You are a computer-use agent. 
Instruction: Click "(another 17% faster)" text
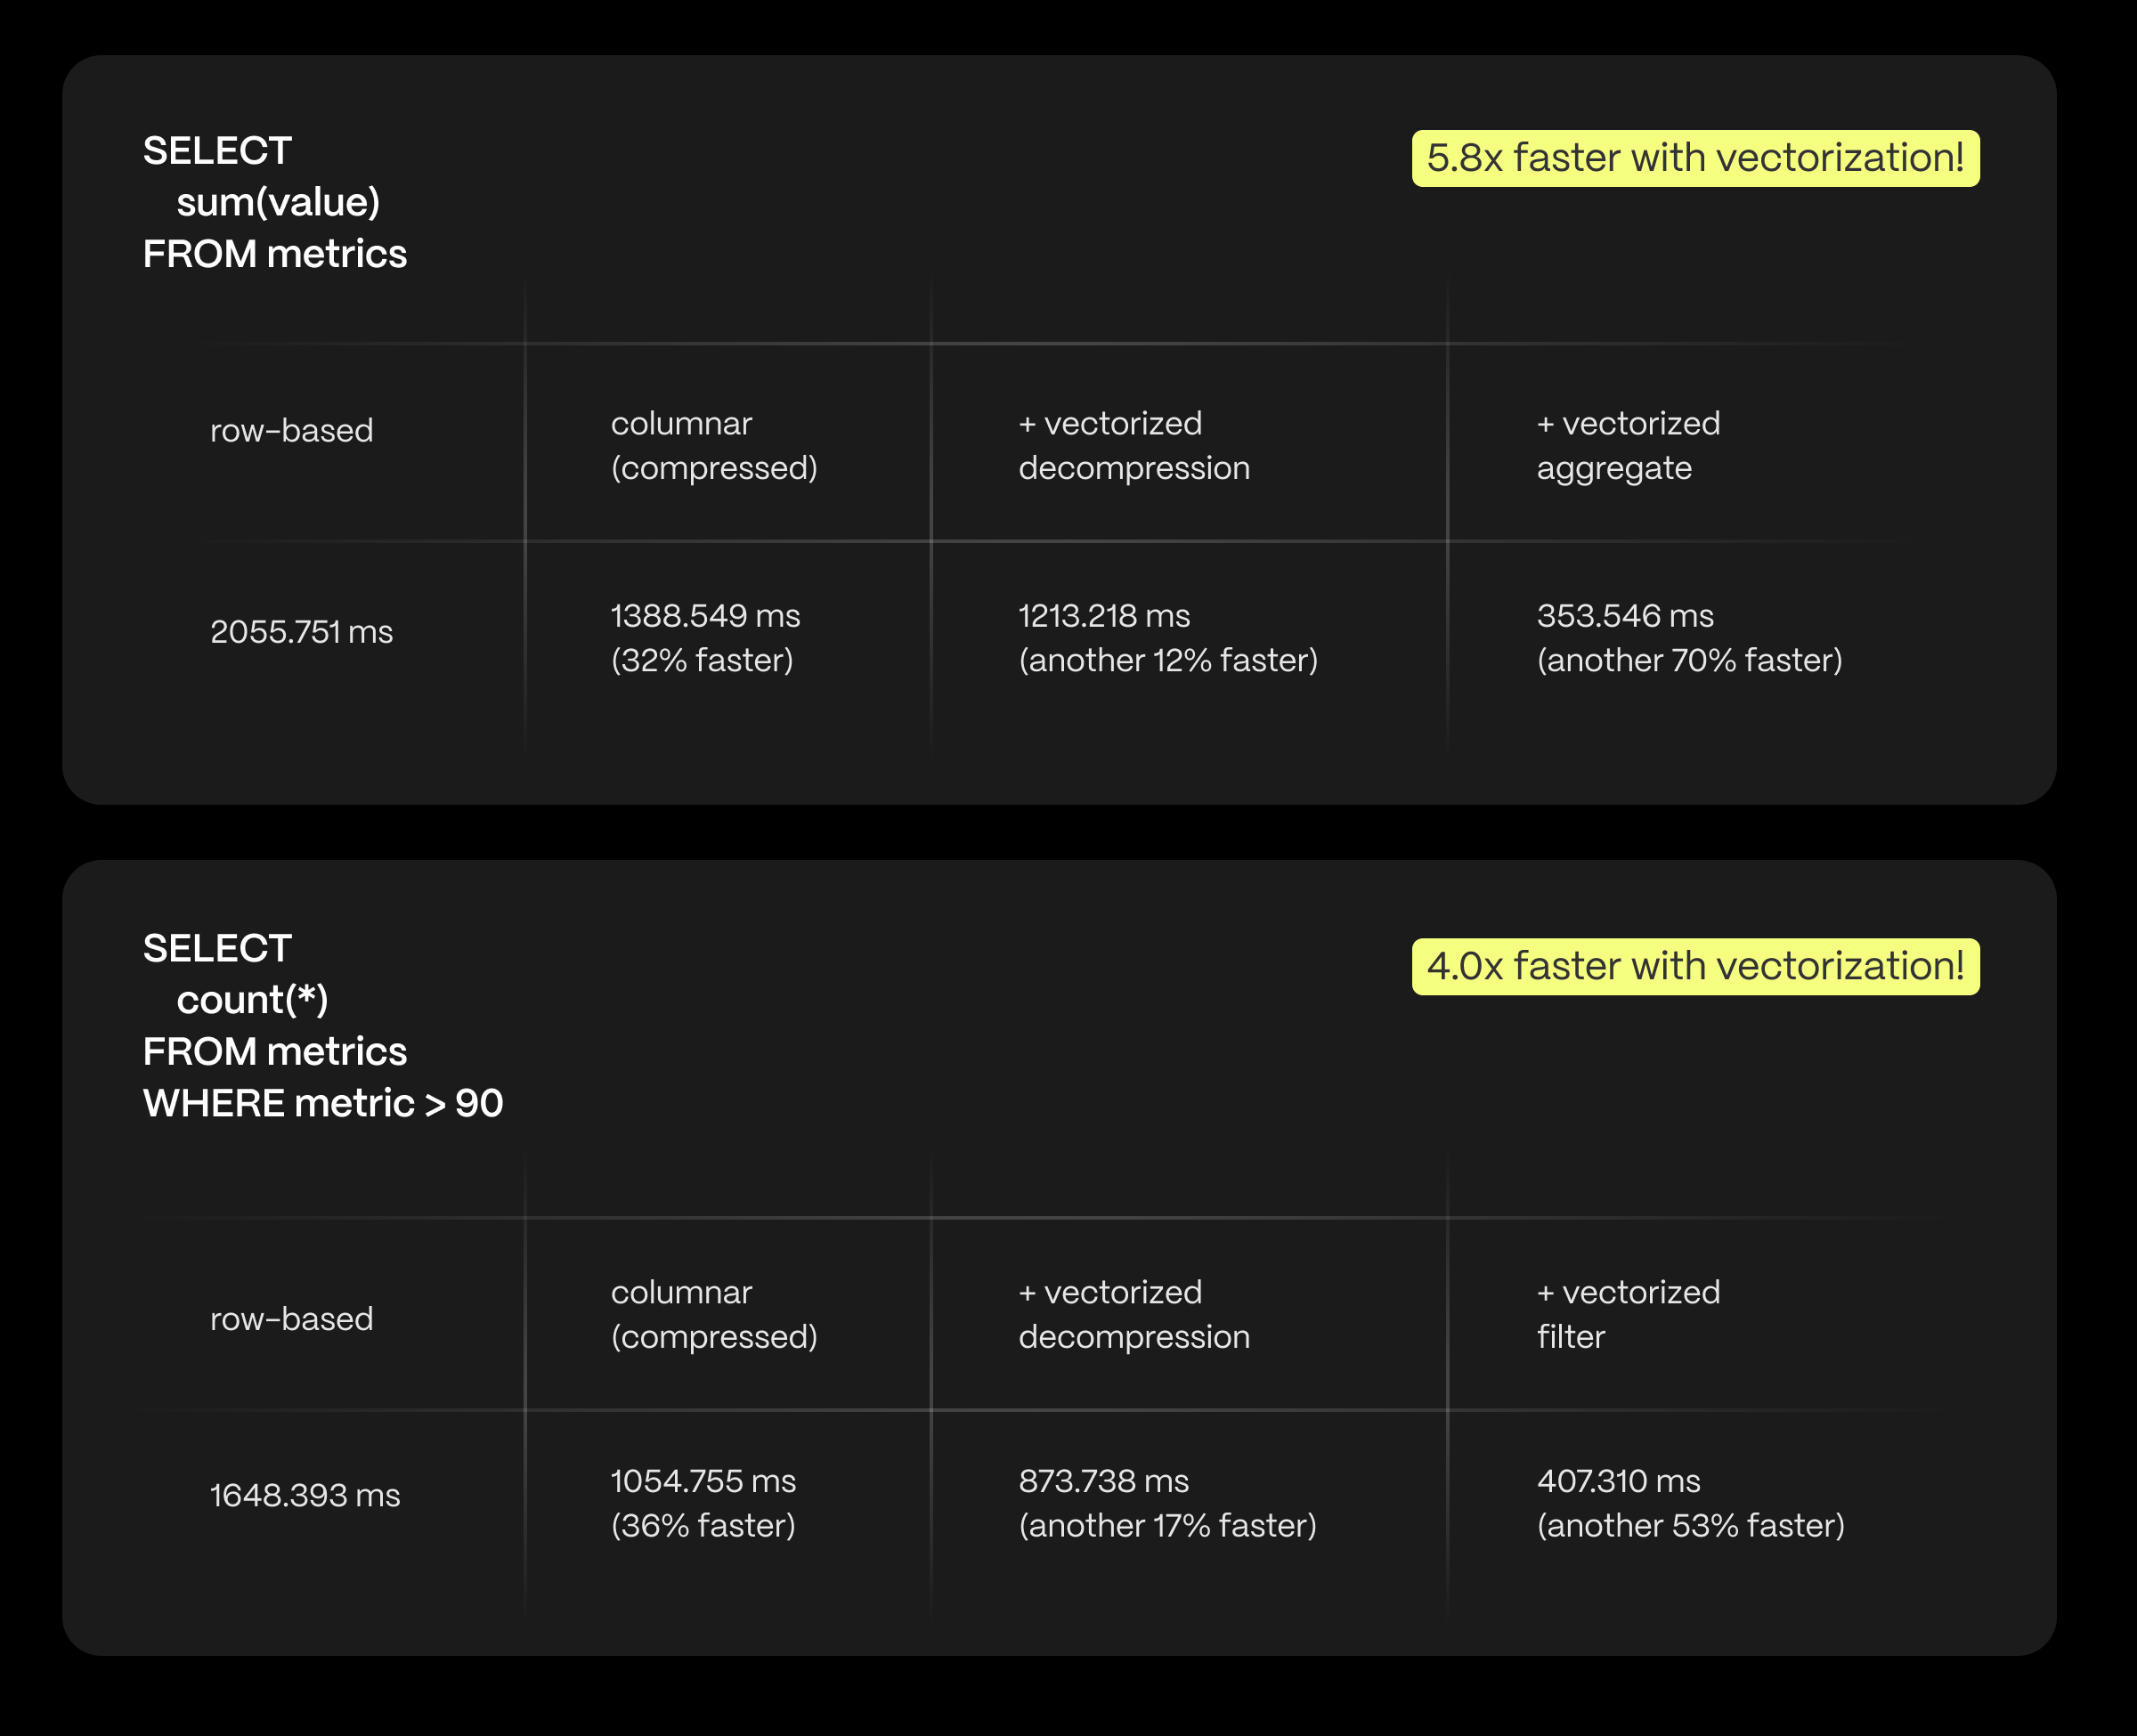(1167, 1525)
